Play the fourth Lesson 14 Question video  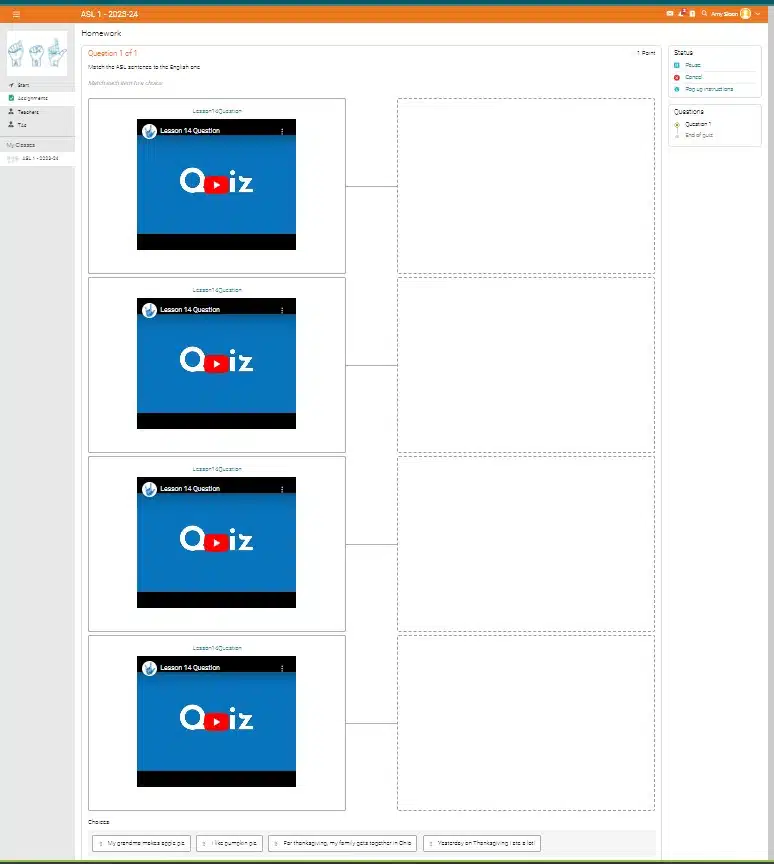(x=216, y=722)
